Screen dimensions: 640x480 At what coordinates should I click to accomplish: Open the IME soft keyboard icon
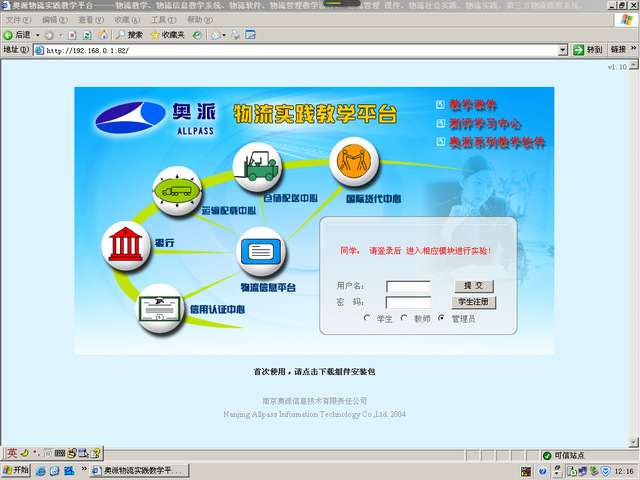(60, 453)
